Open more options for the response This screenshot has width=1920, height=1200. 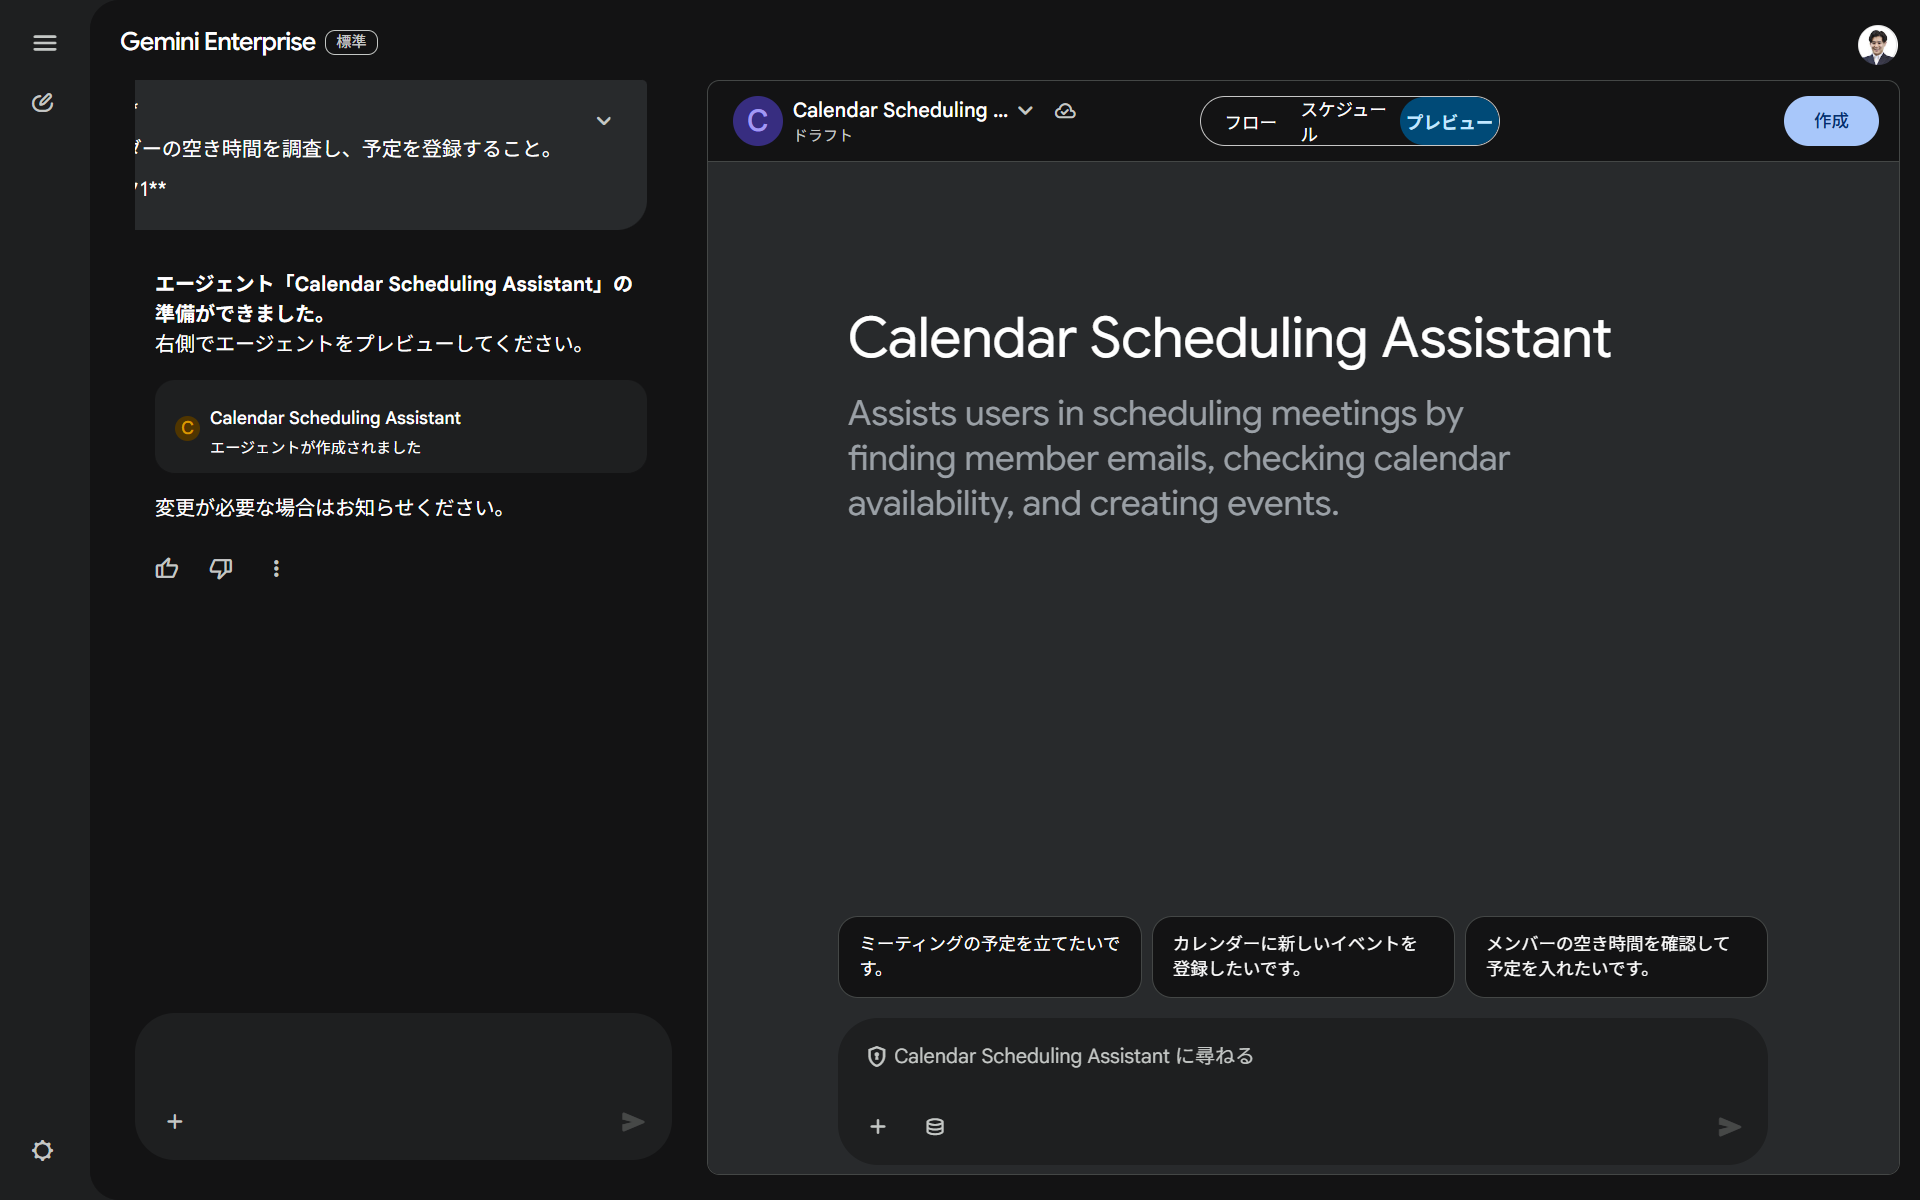(276, 568)
